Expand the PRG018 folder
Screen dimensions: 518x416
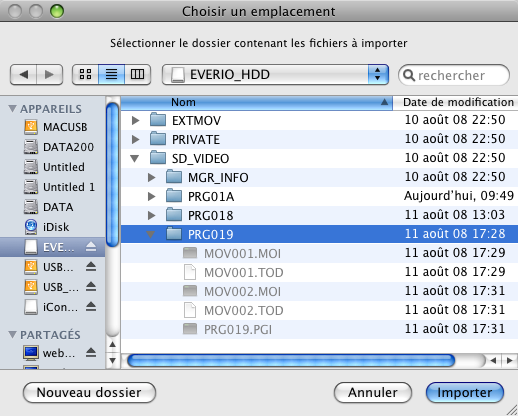(151, 215)
